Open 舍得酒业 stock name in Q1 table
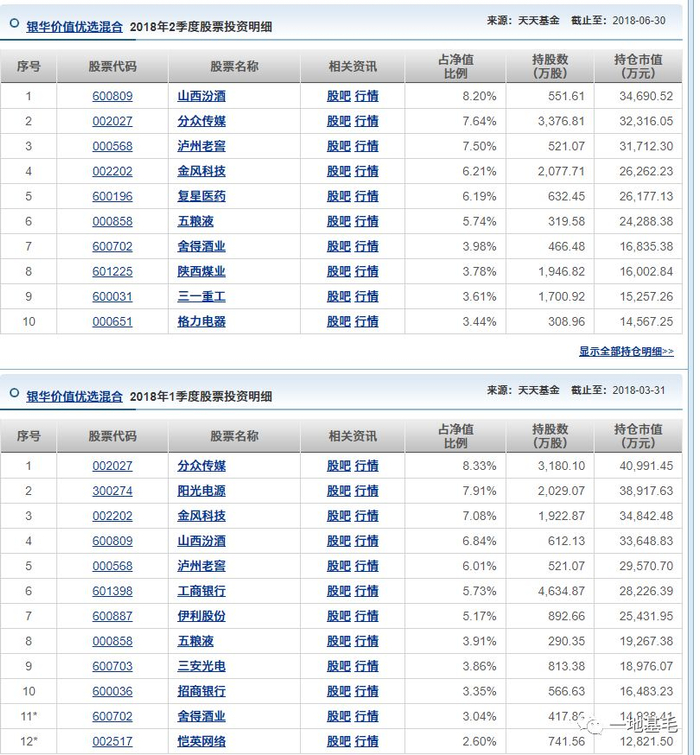Image resolution: width=700 pixels, height=755 pixels. 201,716
